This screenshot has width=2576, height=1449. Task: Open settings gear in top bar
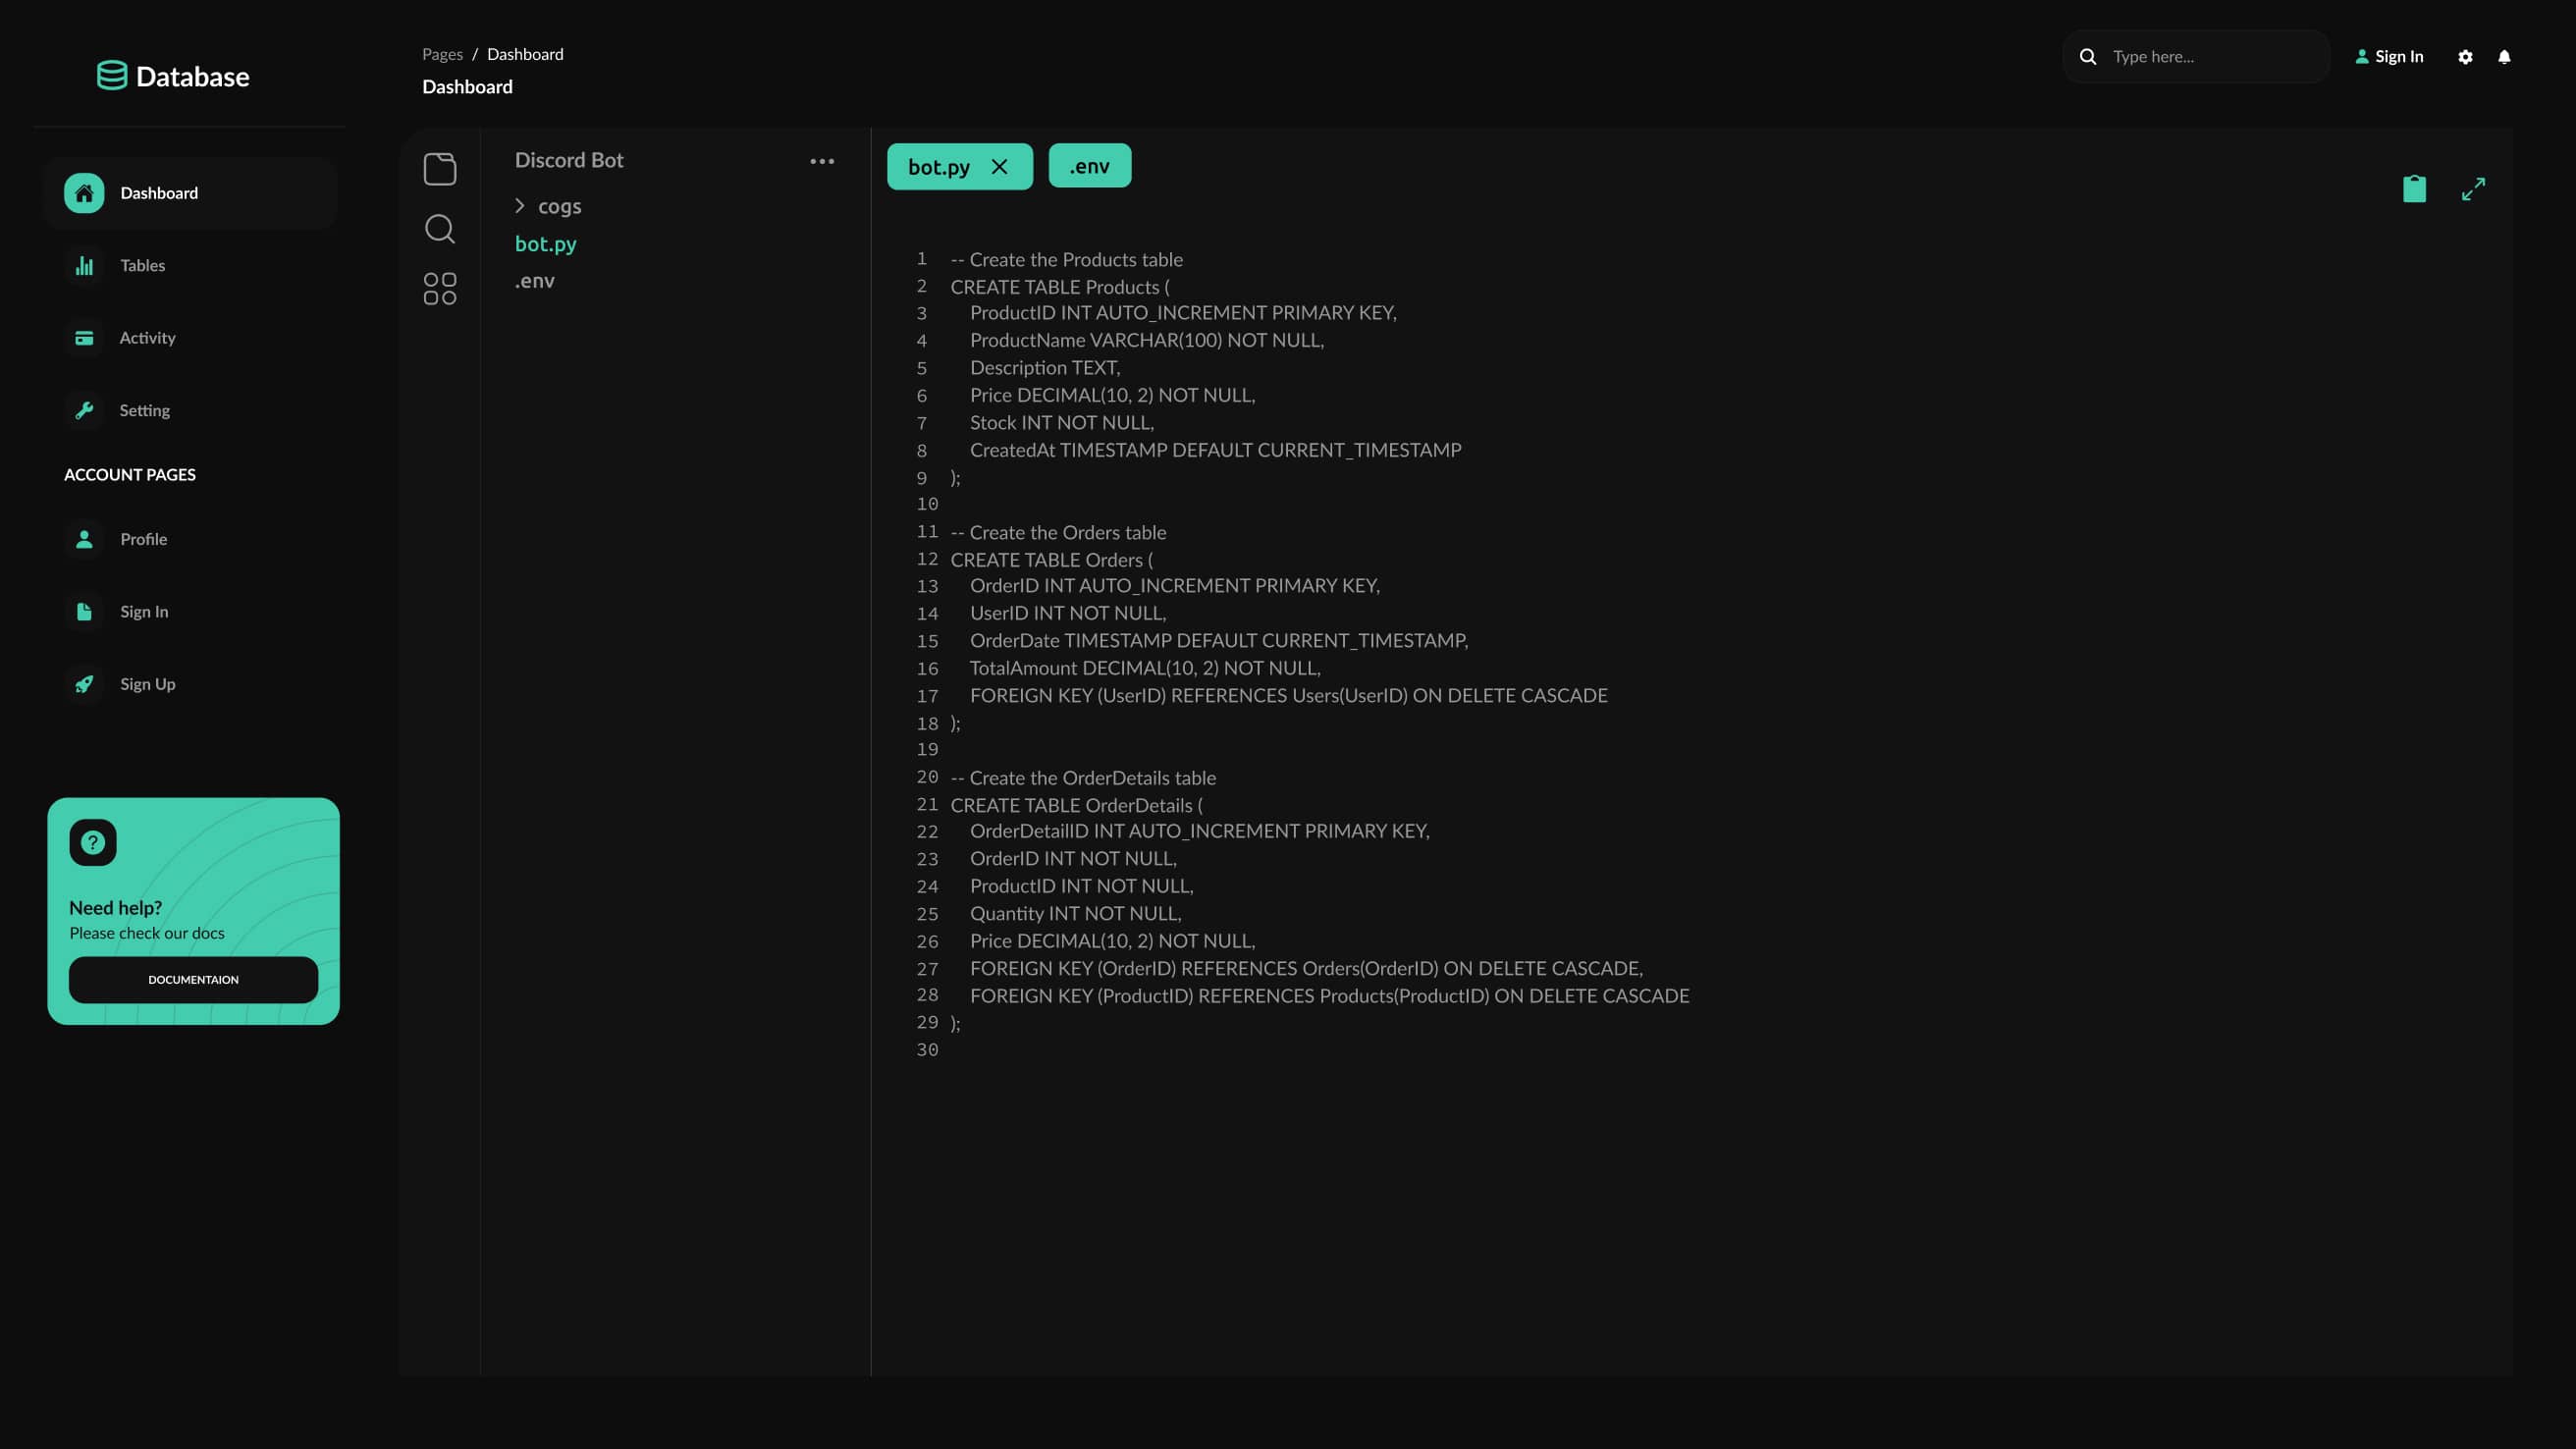pos(2465,57)
